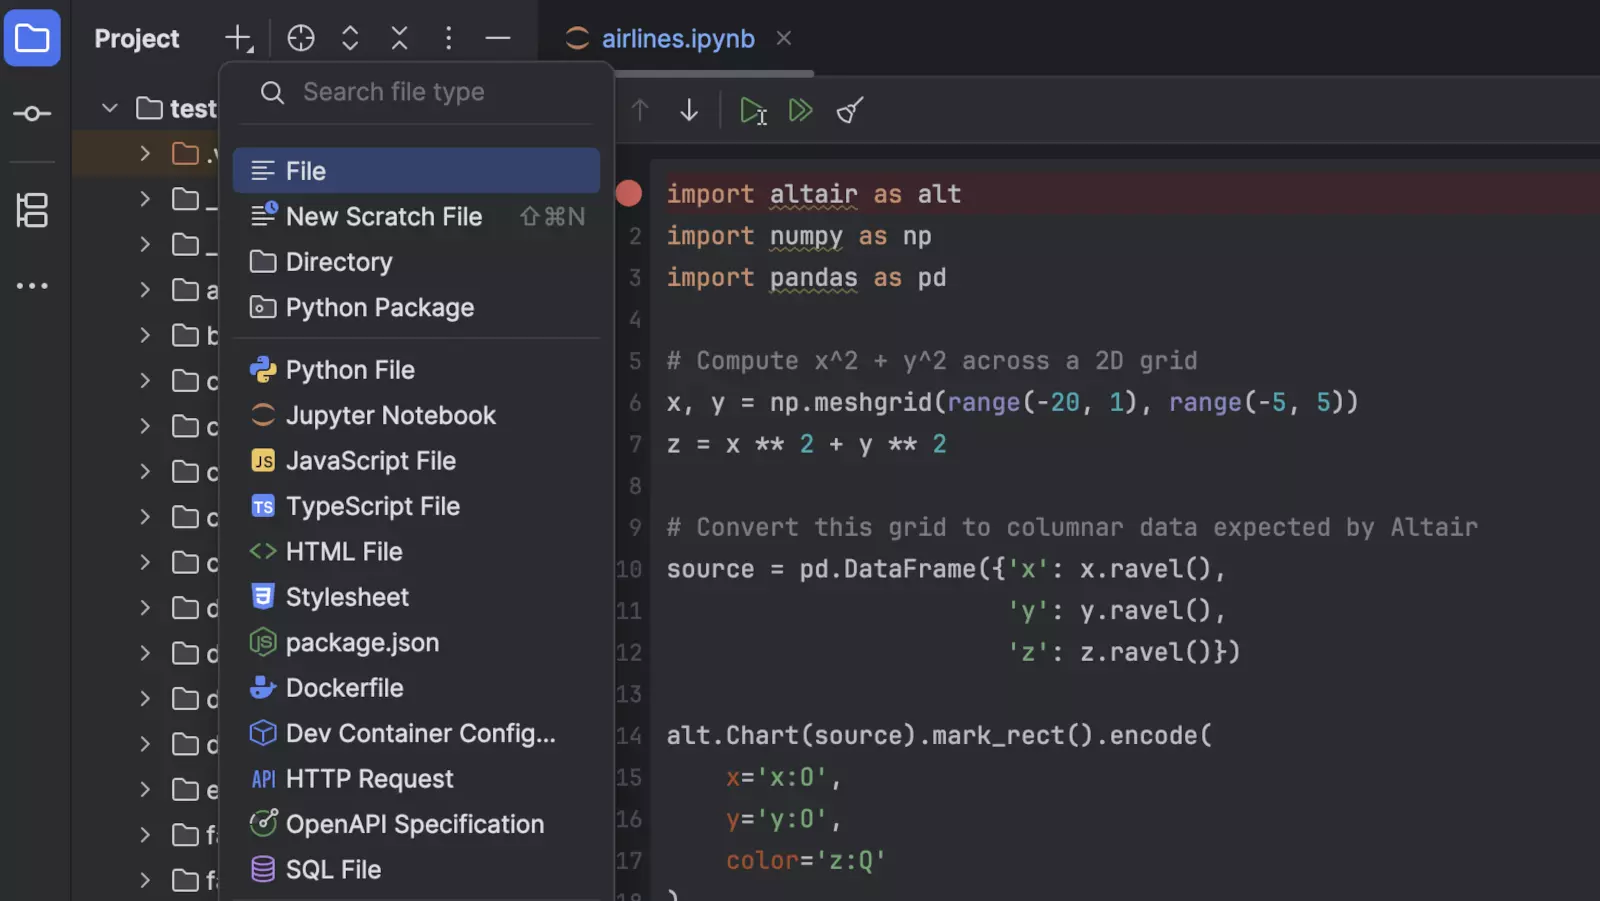1600x901 pixels.
Task: Toggle the breakpoint on line 1
Action: [628, 193]
